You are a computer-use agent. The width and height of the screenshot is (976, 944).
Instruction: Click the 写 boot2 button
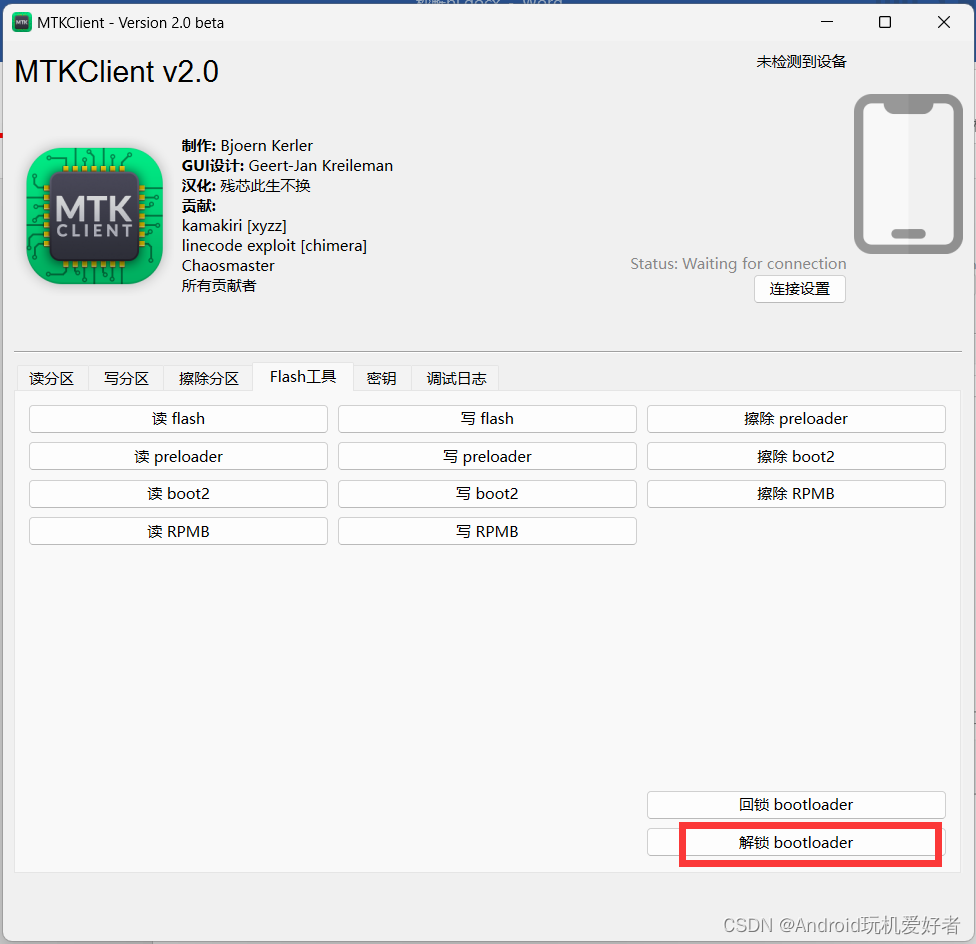pyautogui.click(x=487, y=494)
